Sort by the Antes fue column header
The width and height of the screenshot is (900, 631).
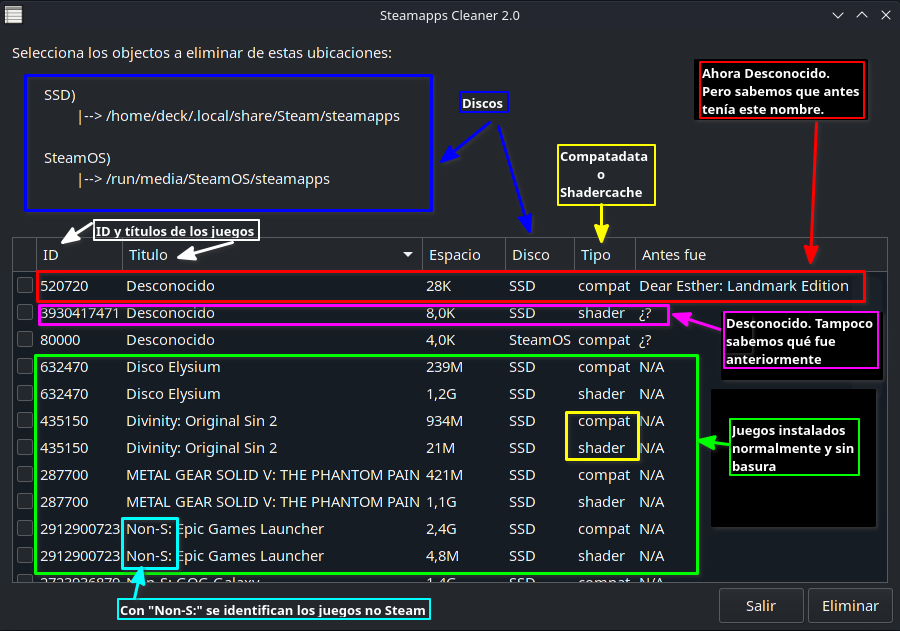[x=761, y=254]
